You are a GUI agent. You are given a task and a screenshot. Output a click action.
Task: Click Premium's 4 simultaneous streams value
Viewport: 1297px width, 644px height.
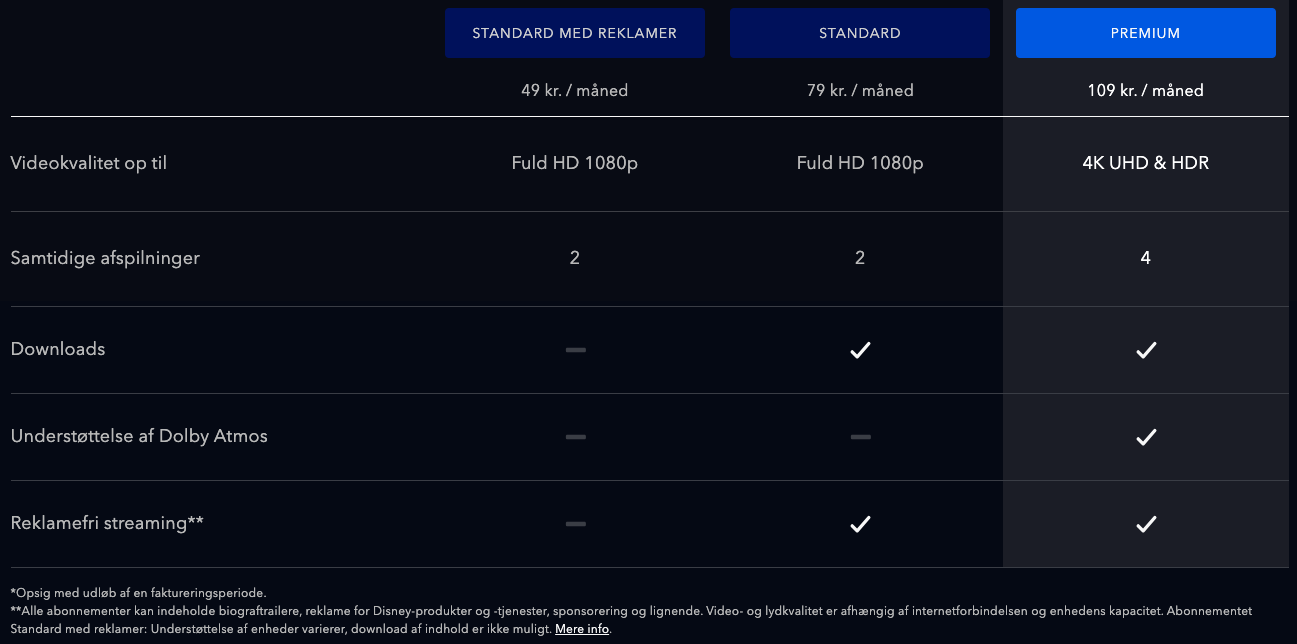1145,258
